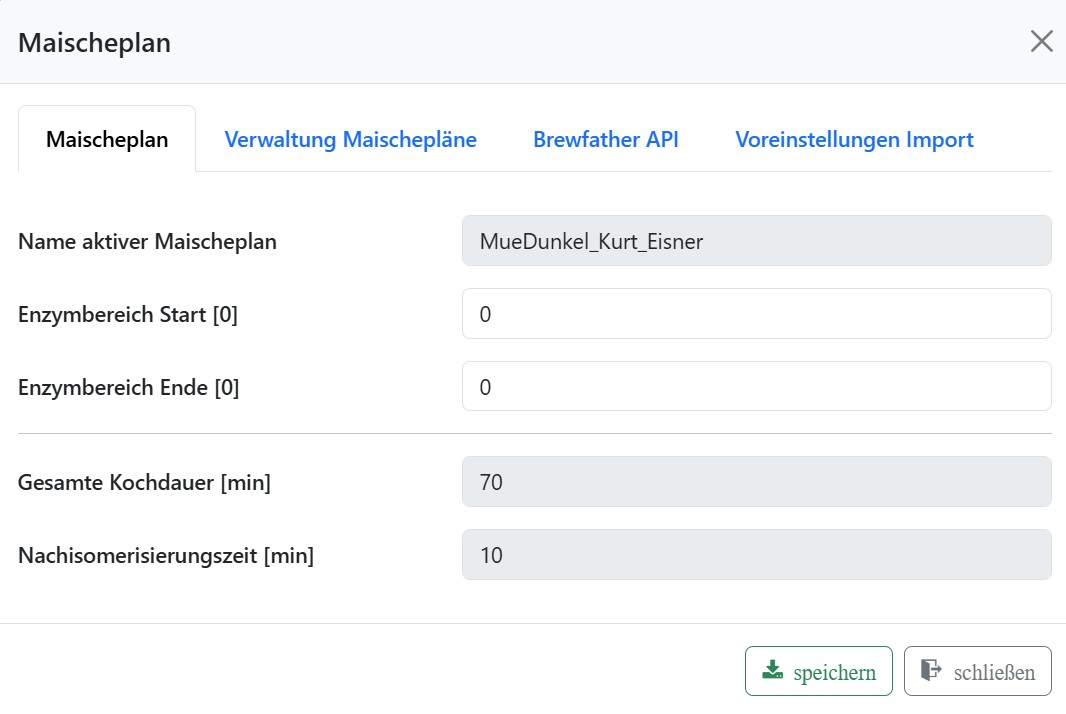Close the Maischeplan dialog with the X icon
This screenshot has width=1066, height=714.
click(x=1041, y=42)
